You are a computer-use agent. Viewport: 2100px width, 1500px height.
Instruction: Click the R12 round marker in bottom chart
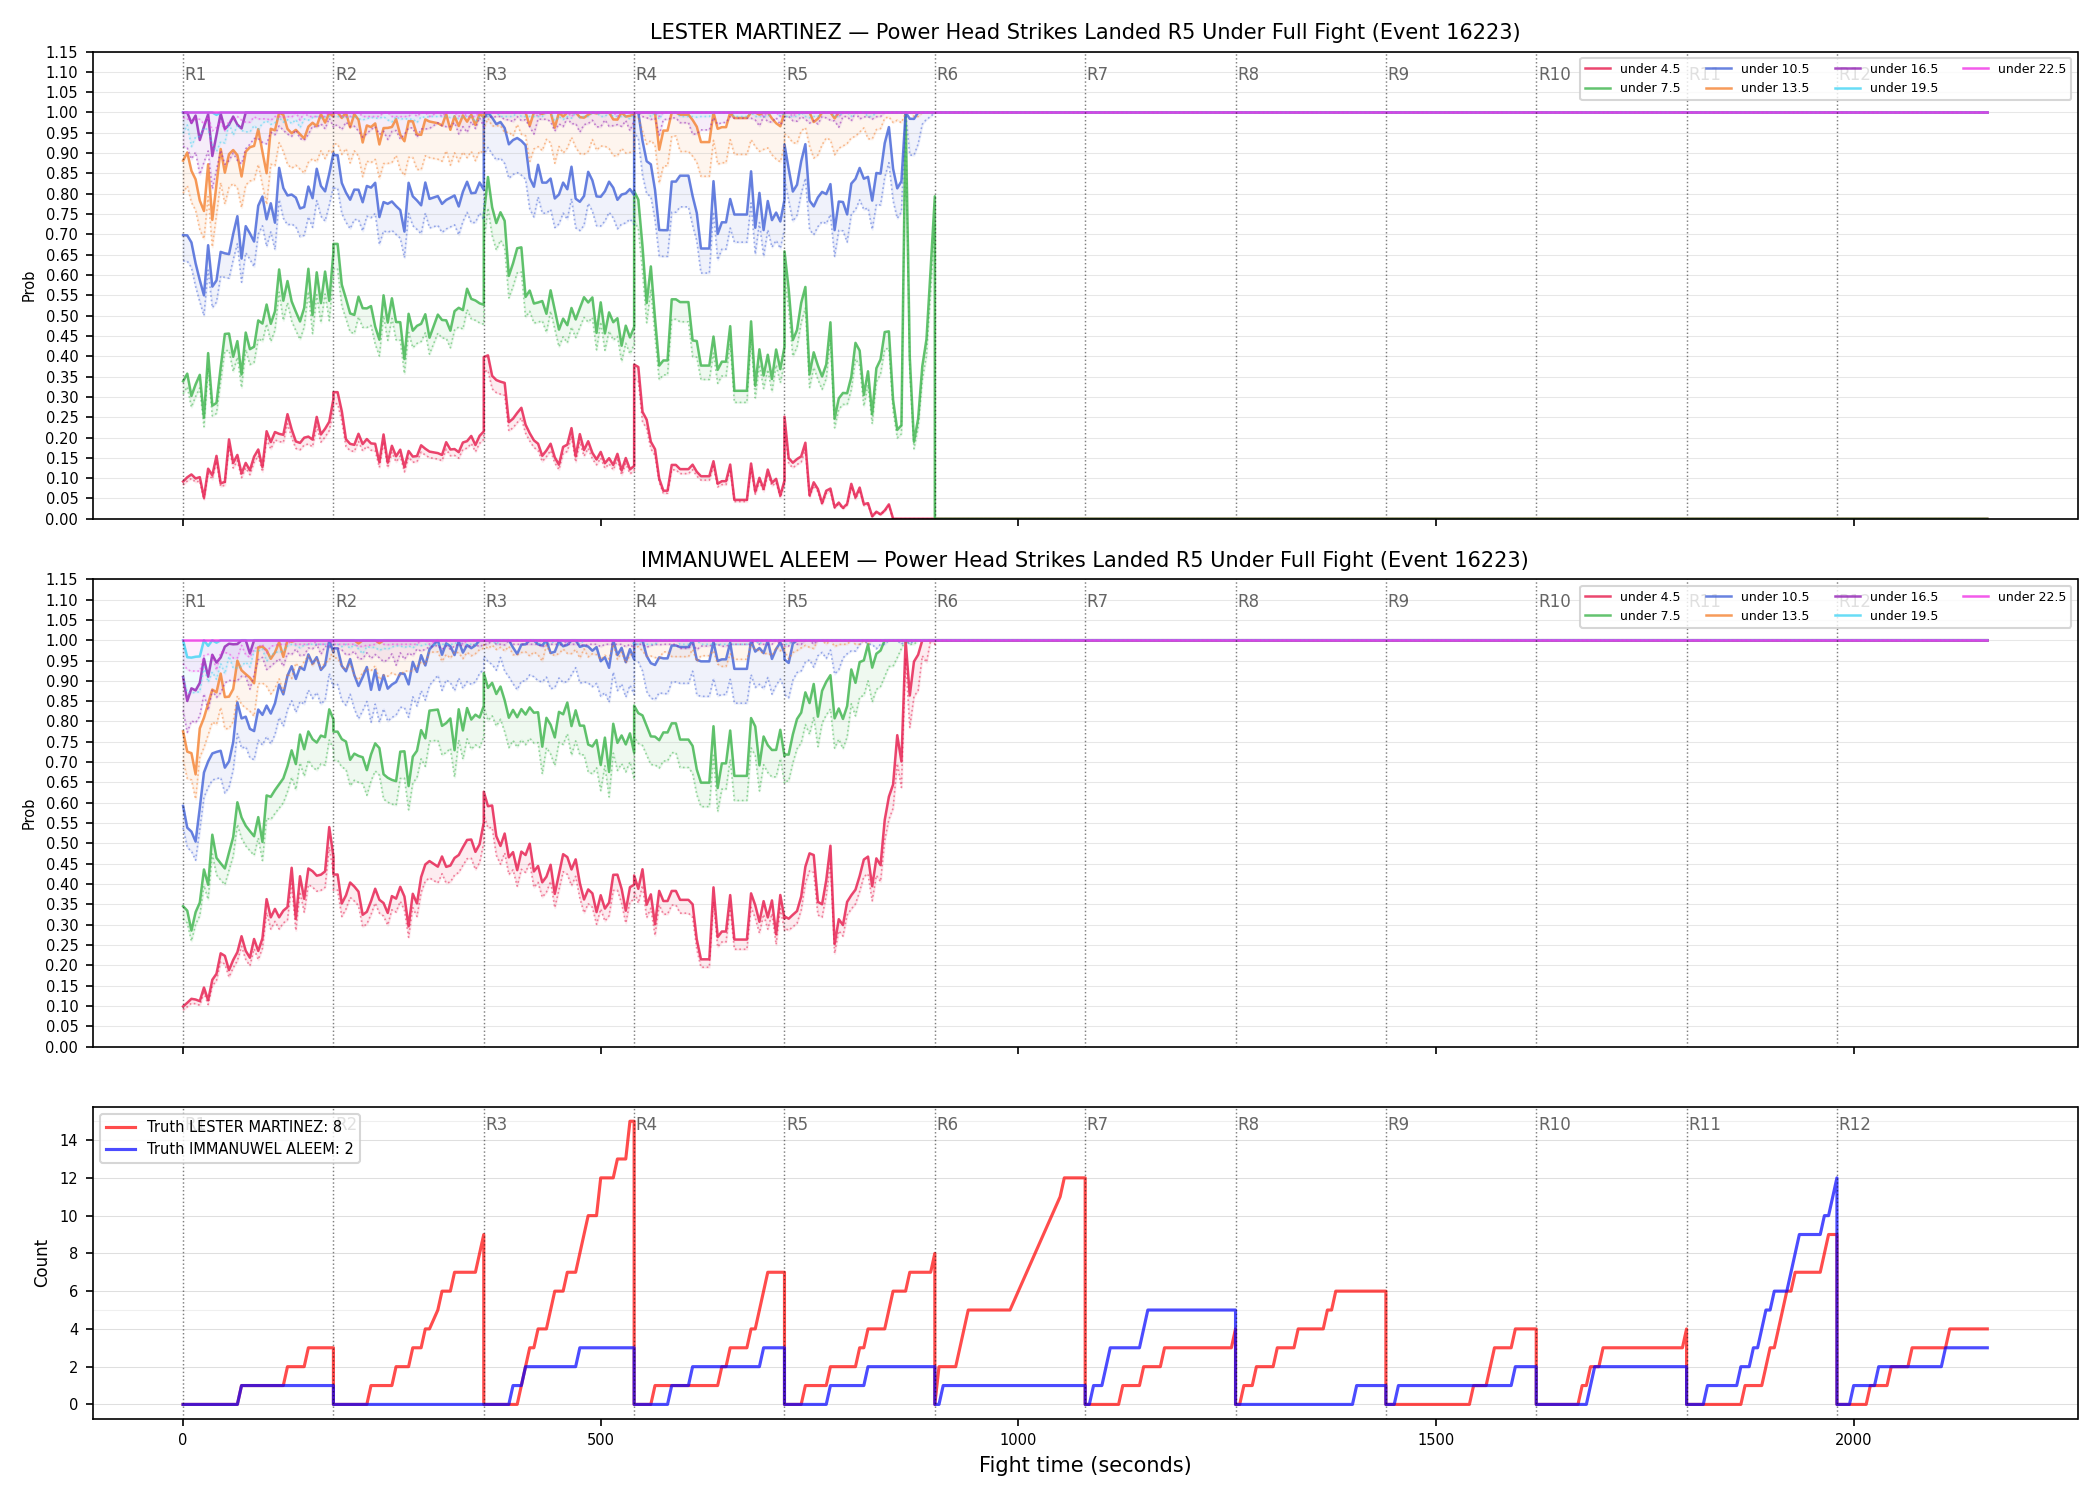pos(1854,1124)
